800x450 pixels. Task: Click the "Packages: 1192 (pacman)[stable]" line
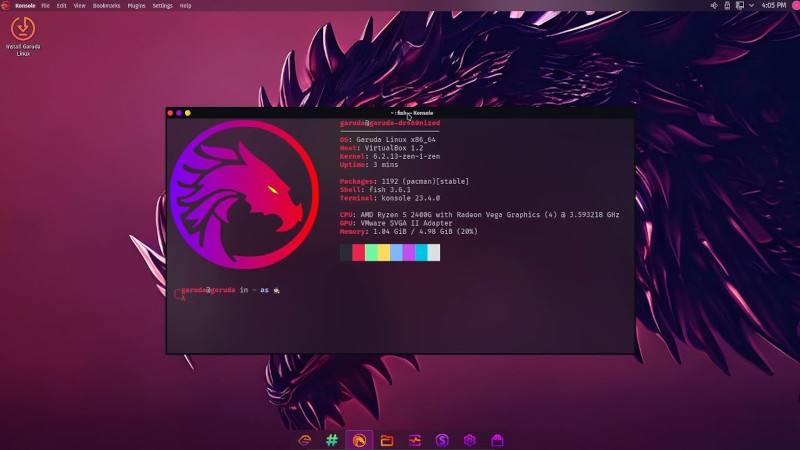[x=405, y=181]
